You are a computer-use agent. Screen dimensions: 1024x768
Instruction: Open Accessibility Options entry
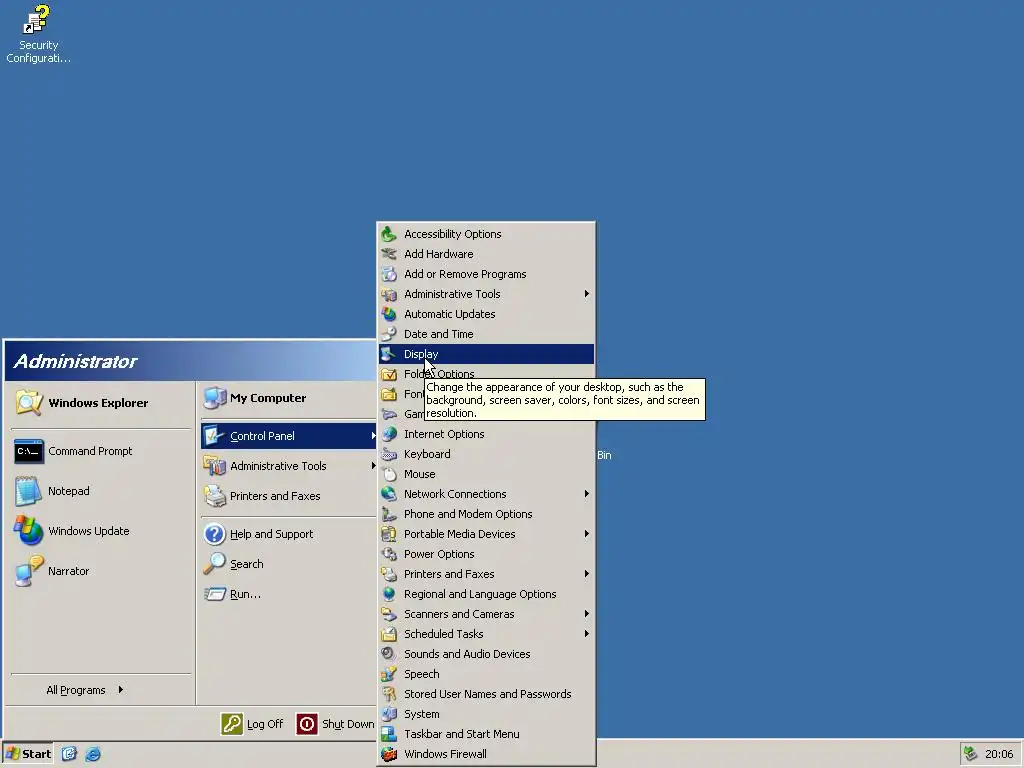(x=487, y=234)
